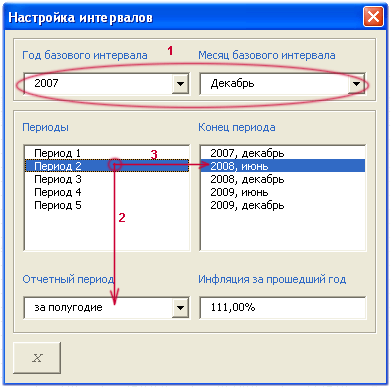Open the base interval year dropdown arrow

click(180, 83)
